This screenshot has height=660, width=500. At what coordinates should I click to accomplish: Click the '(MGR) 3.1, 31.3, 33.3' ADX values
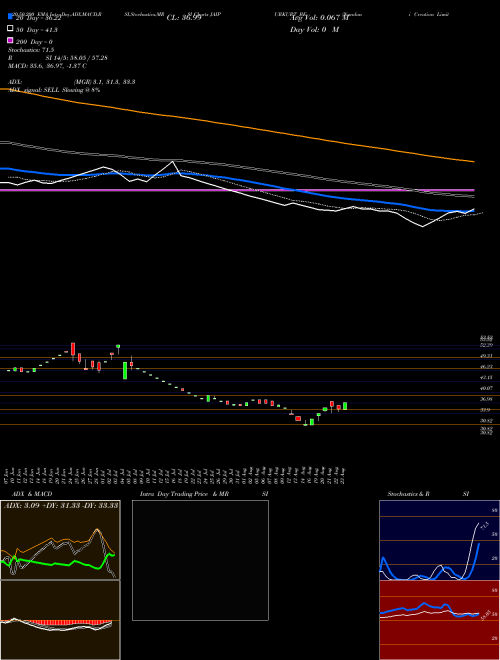click(104, 82)
